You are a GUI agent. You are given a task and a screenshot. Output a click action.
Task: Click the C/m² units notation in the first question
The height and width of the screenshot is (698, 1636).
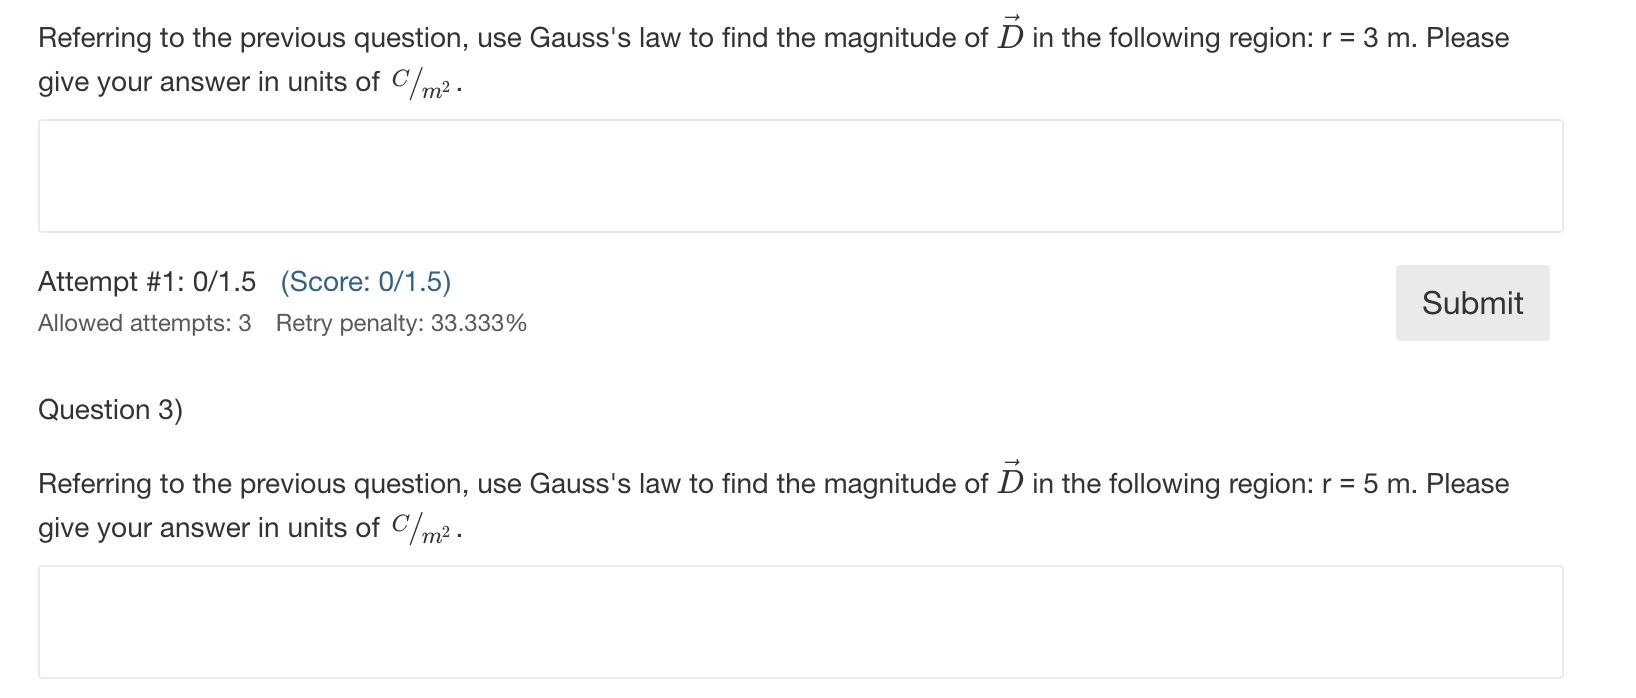422,83
